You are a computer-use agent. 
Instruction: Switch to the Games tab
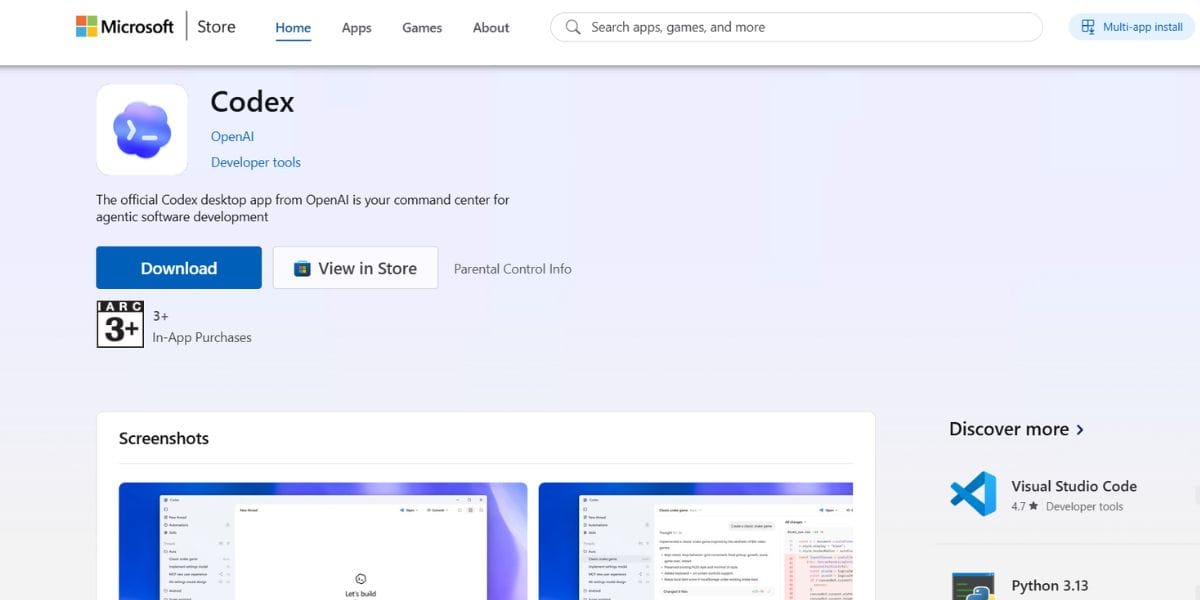pyautogui.click(x=421, y=28)
